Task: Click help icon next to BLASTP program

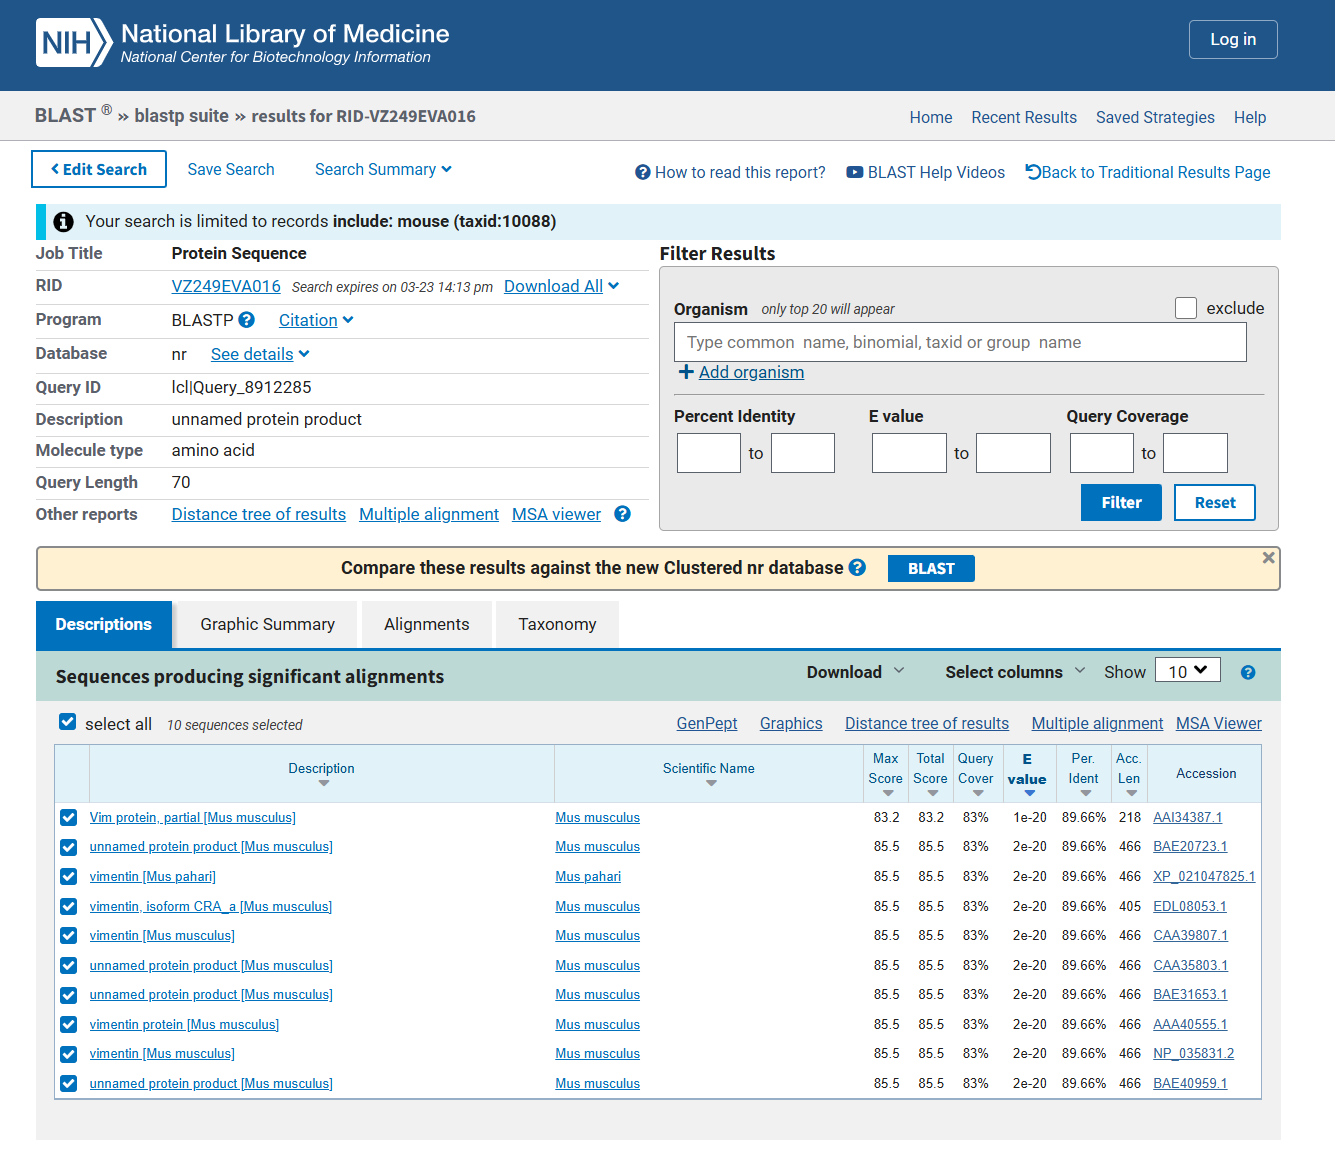Action: (246, 320)
